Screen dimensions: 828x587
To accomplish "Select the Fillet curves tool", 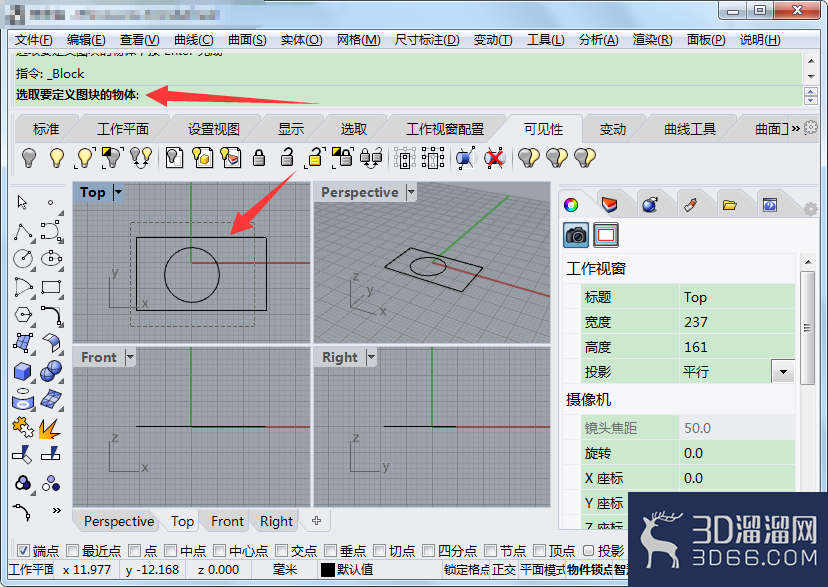I will (51, 315).
